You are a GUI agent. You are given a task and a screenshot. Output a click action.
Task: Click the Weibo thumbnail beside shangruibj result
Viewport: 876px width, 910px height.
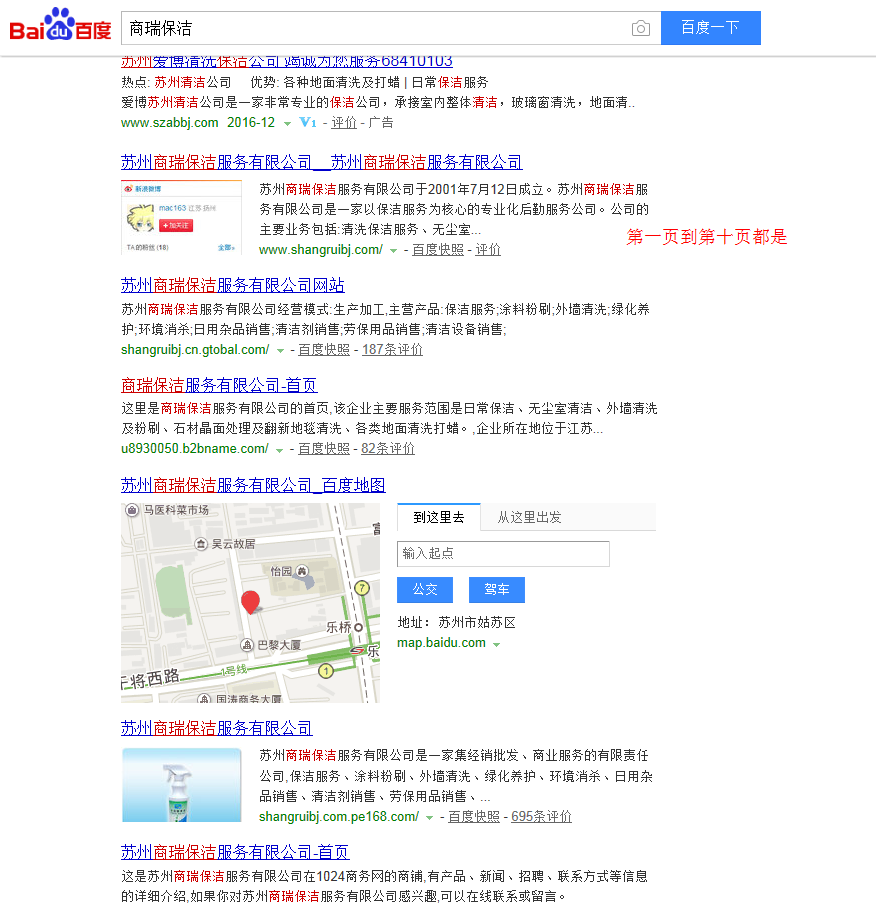coord(181,218)
